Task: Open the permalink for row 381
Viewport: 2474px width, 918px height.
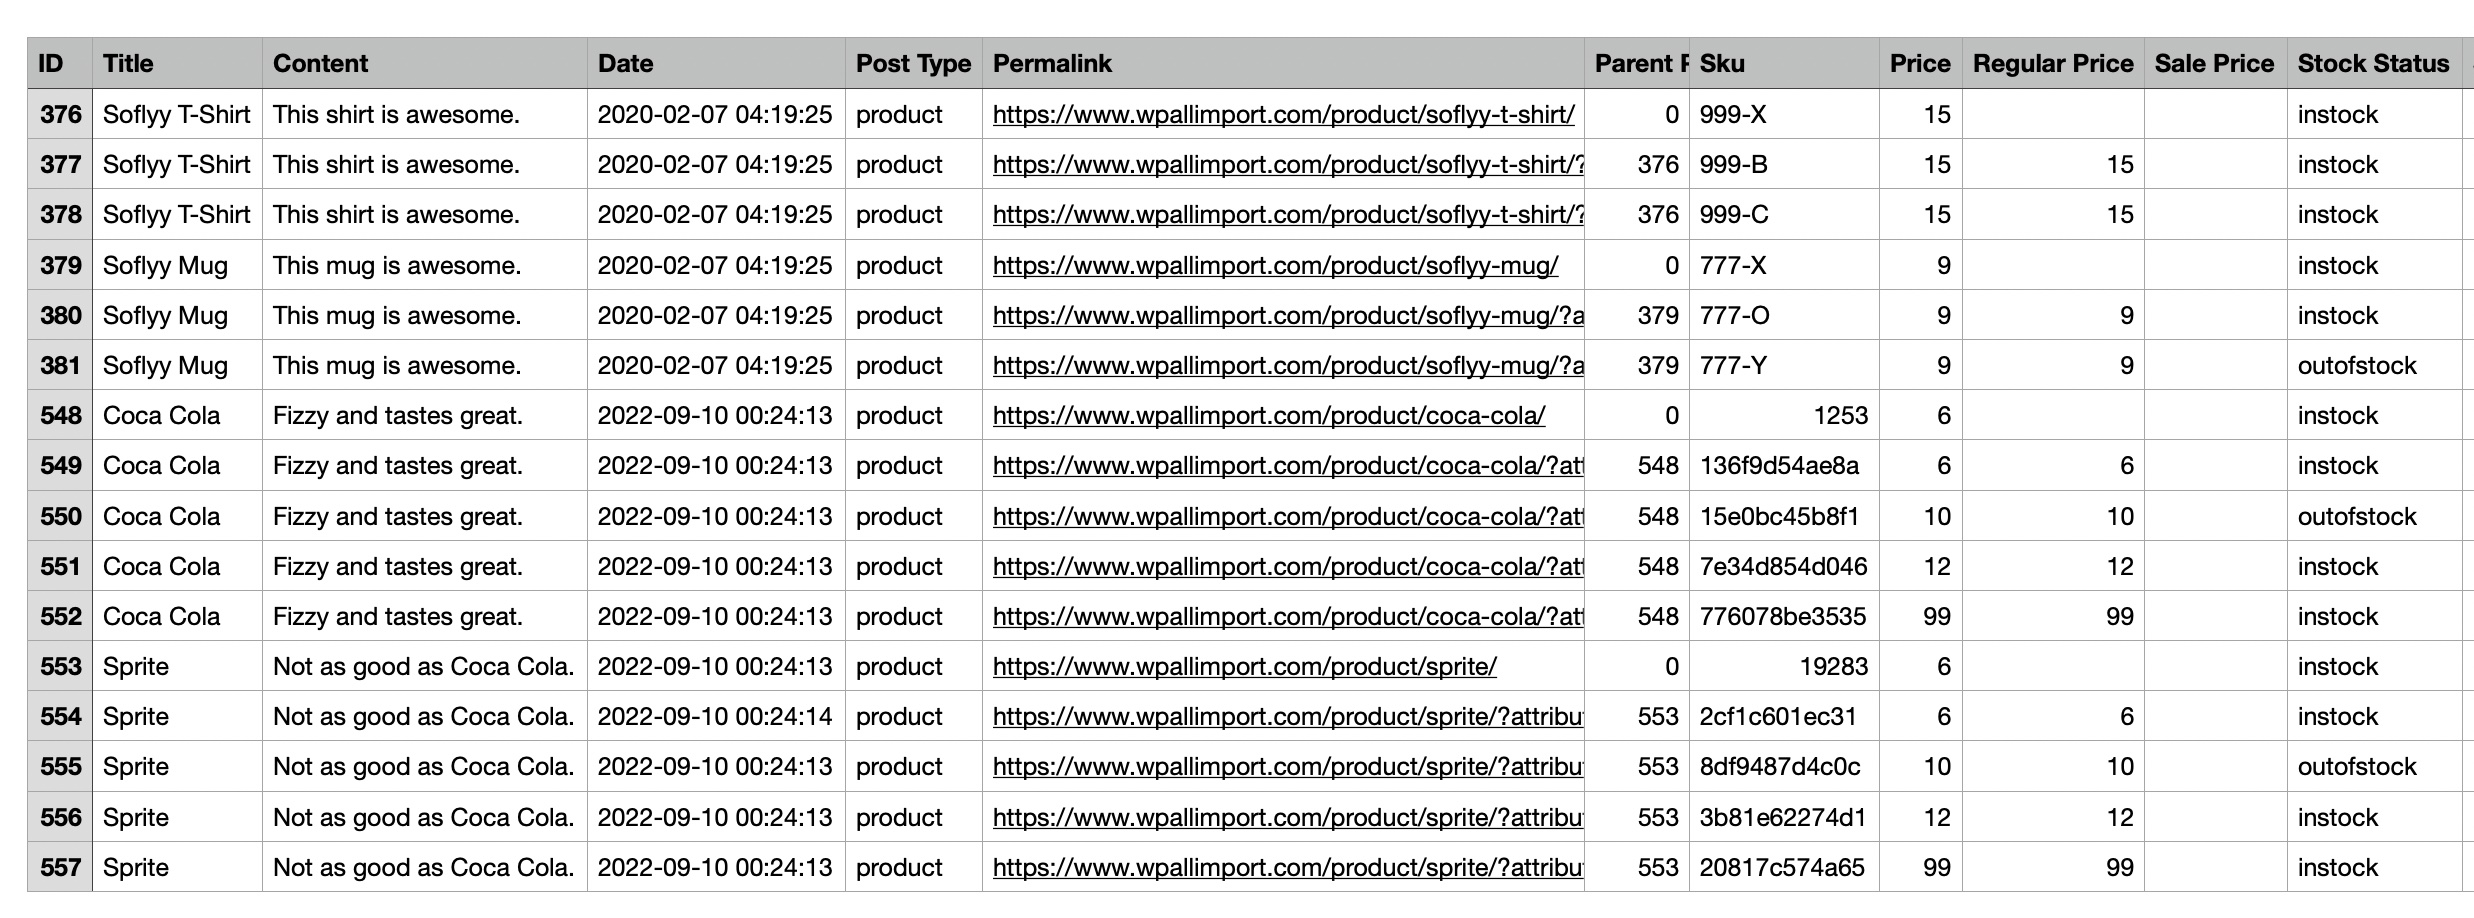Action: coord(1287,366)
